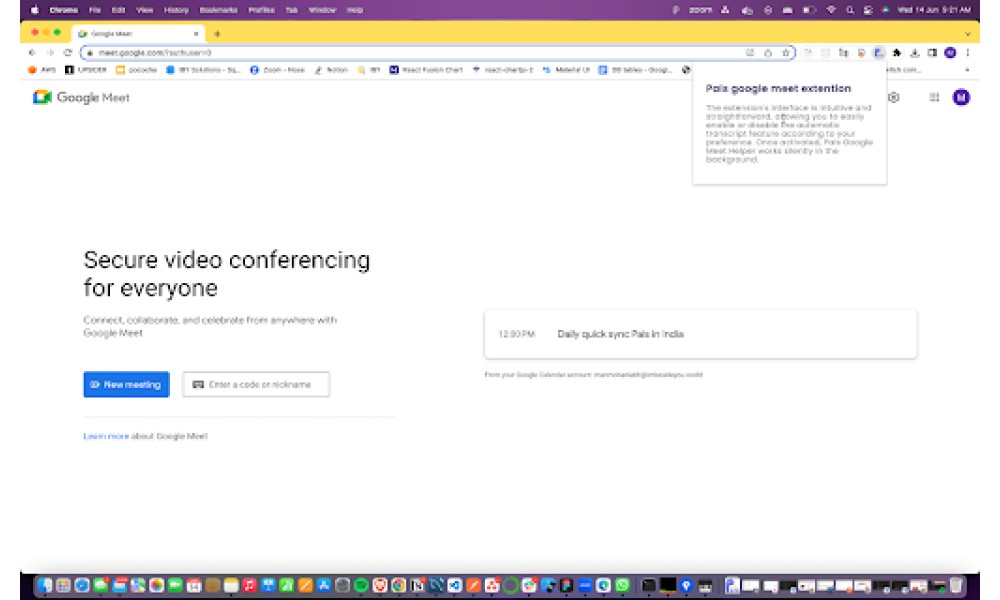This screenshot has height=600, width=1000.
Task: Open the Notion bookmark
Action: (x=331, y=70)
